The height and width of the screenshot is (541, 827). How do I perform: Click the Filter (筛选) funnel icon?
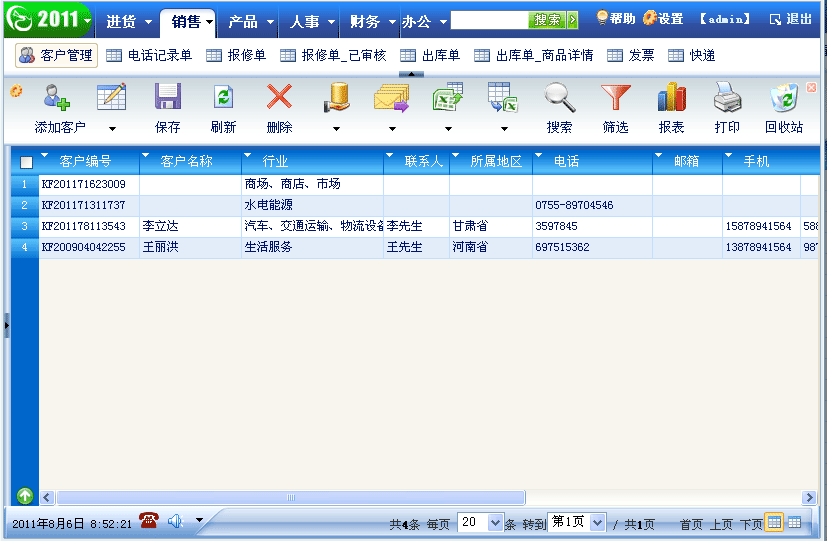coord(616,98)
